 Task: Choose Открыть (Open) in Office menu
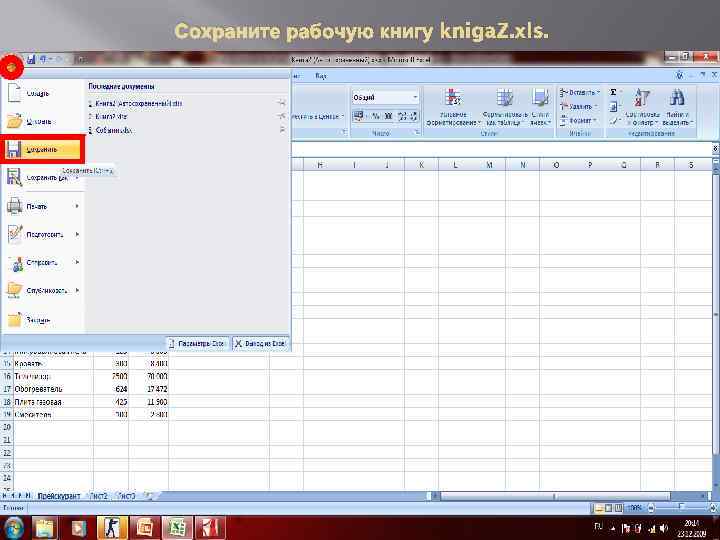pos(42,121)
